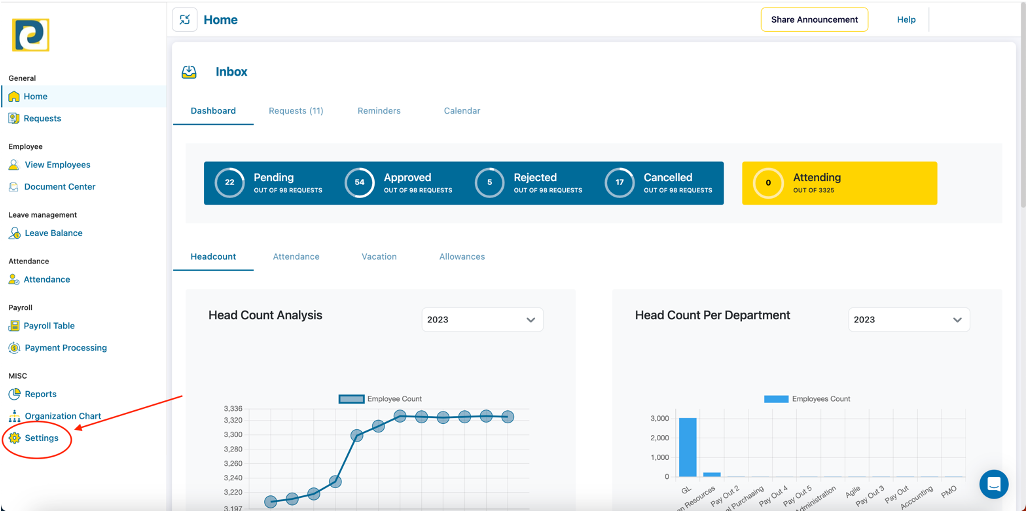Click the Leave Balance icon
The width and height of the screenshot is (1026, 512).
14,233
